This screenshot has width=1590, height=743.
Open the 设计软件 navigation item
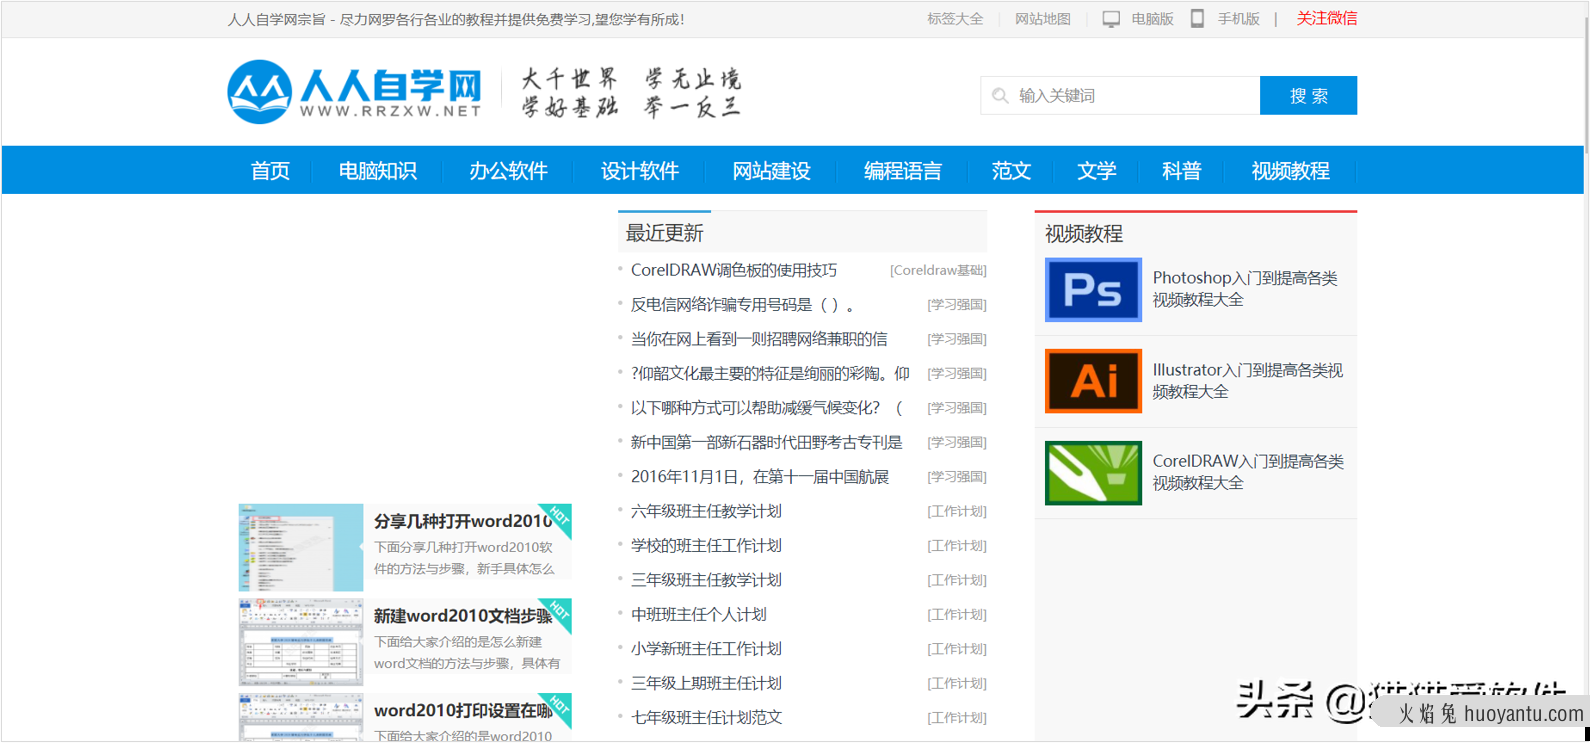640,171
